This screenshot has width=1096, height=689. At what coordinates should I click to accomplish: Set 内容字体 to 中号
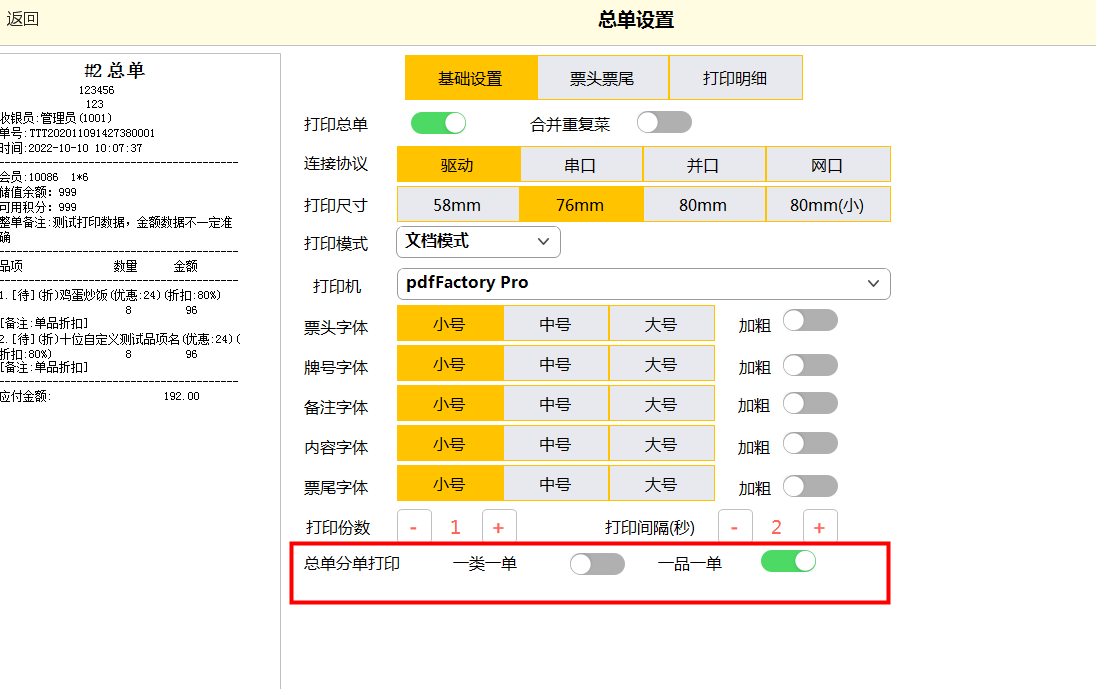555,444
